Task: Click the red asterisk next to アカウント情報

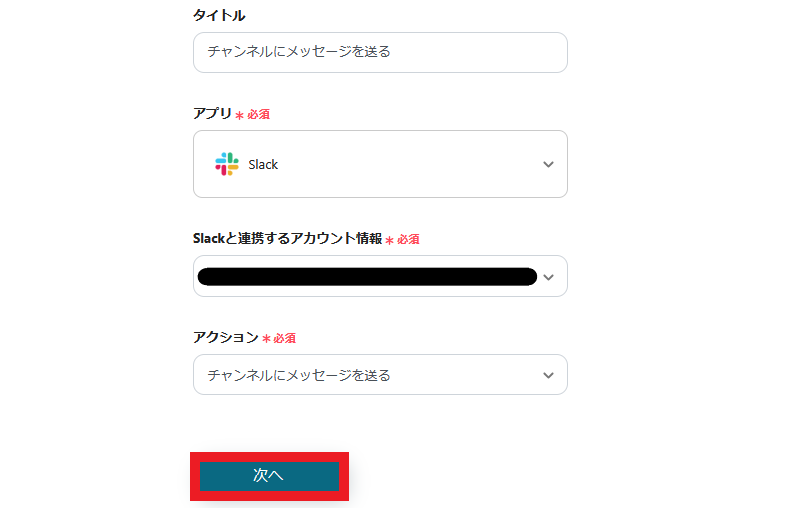Action: [390, 241]
